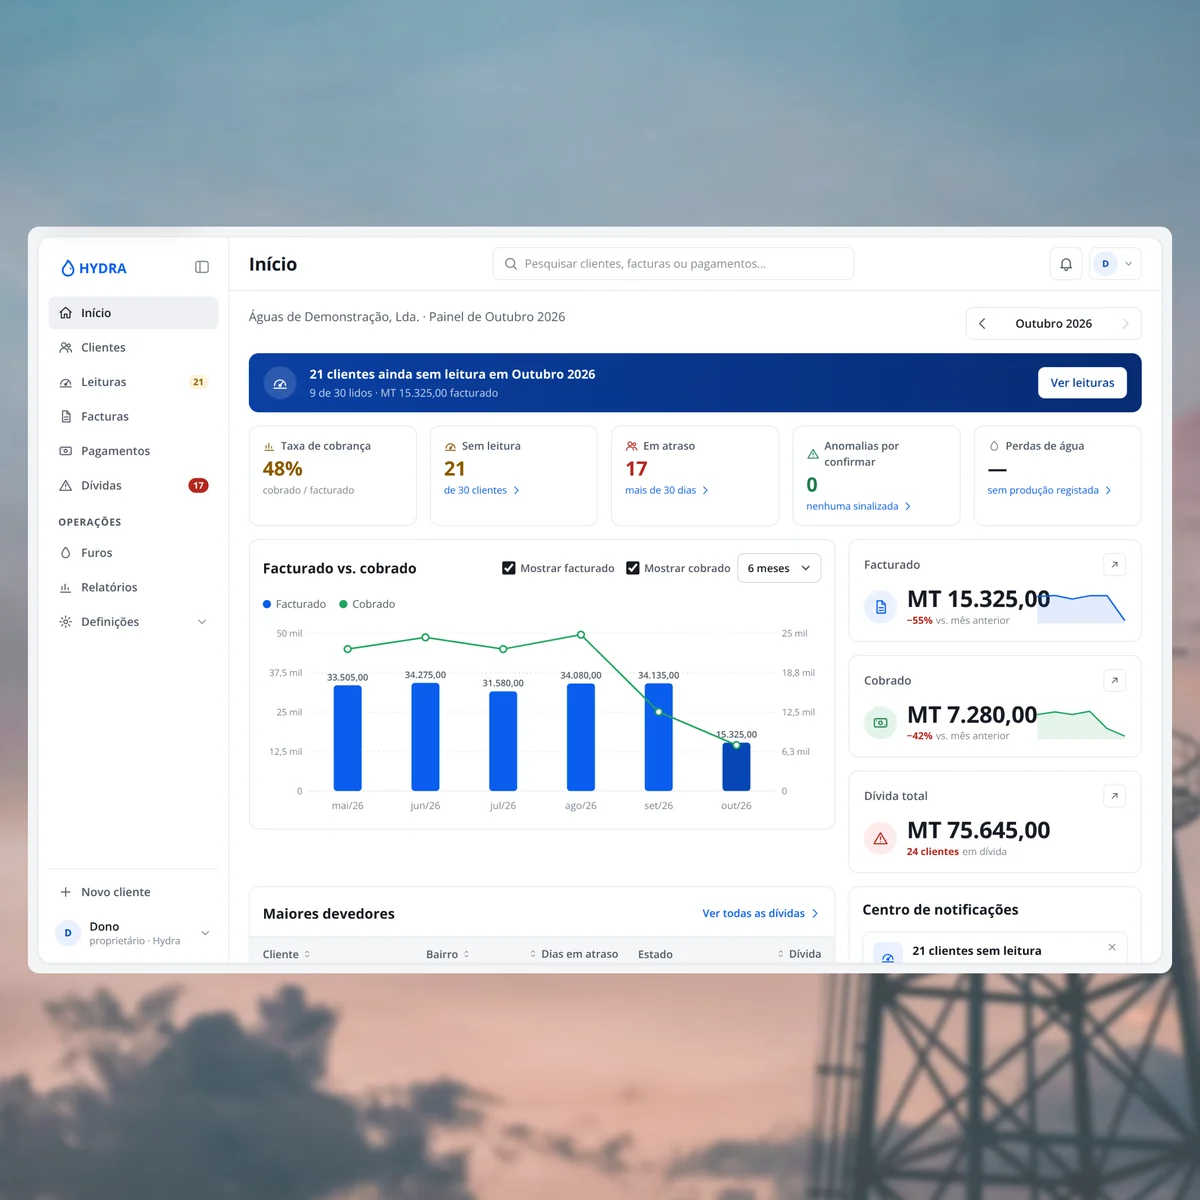The image size is (1200, 1200).
Task: Open the Clientes page
Action: (133, 348)
